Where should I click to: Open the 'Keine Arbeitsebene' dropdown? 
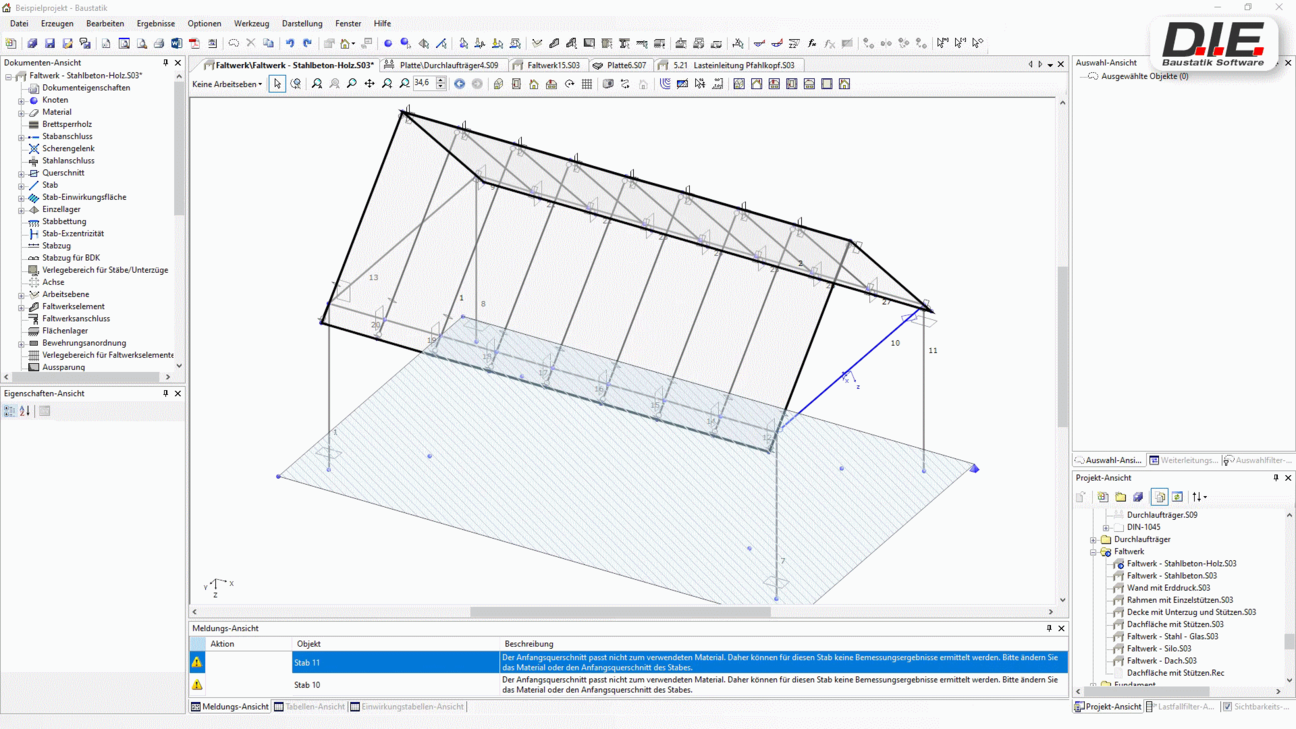(x=227, y=84)
